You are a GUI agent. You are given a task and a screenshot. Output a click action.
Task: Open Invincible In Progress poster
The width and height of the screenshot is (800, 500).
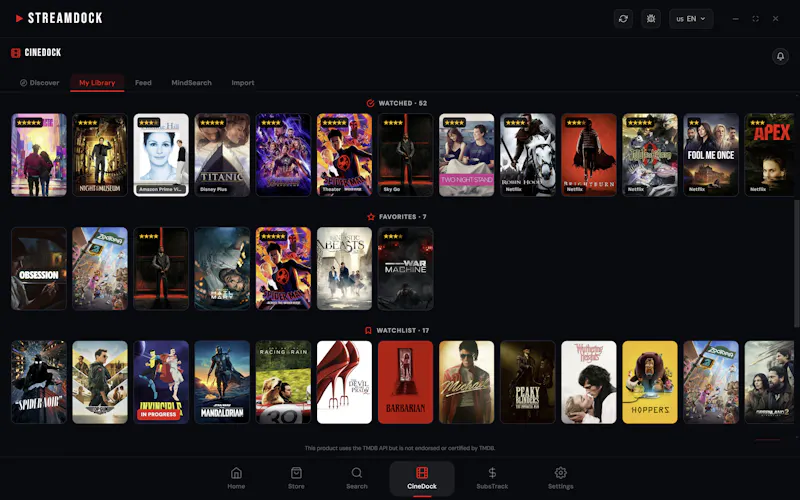(161, 382)
